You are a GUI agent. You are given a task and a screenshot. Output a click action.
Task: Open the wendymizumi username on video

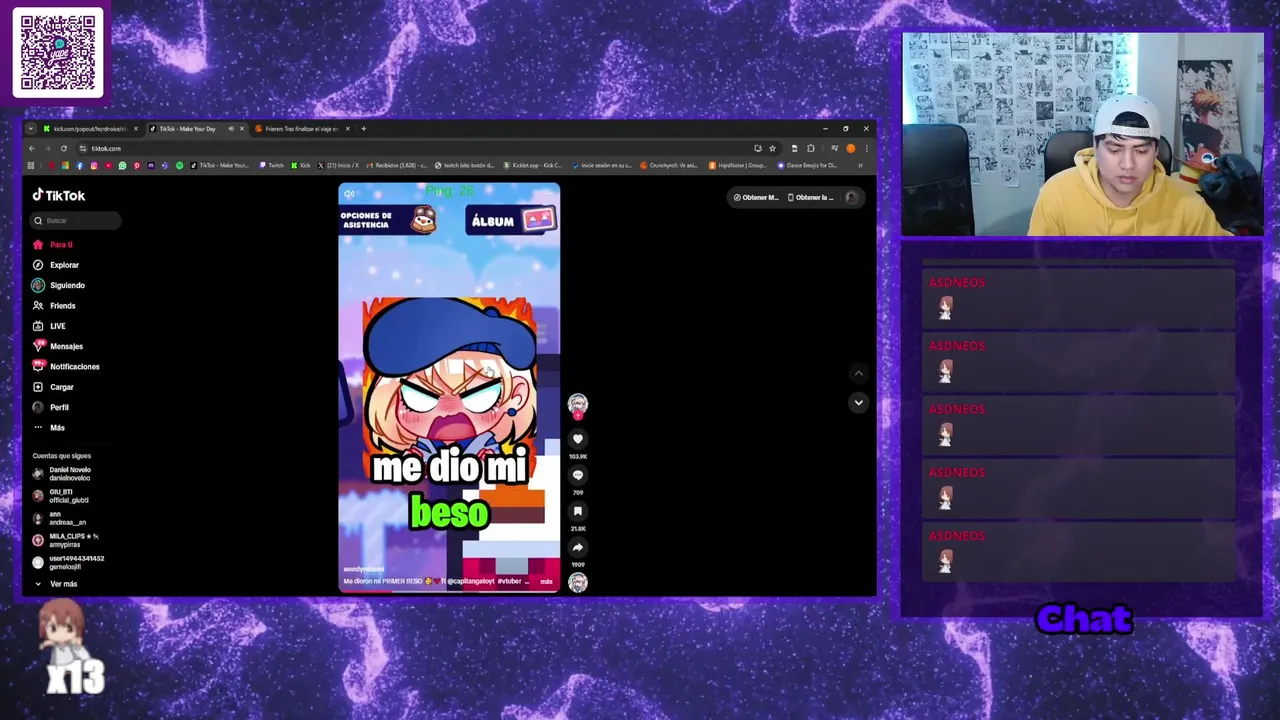(363, 569)
